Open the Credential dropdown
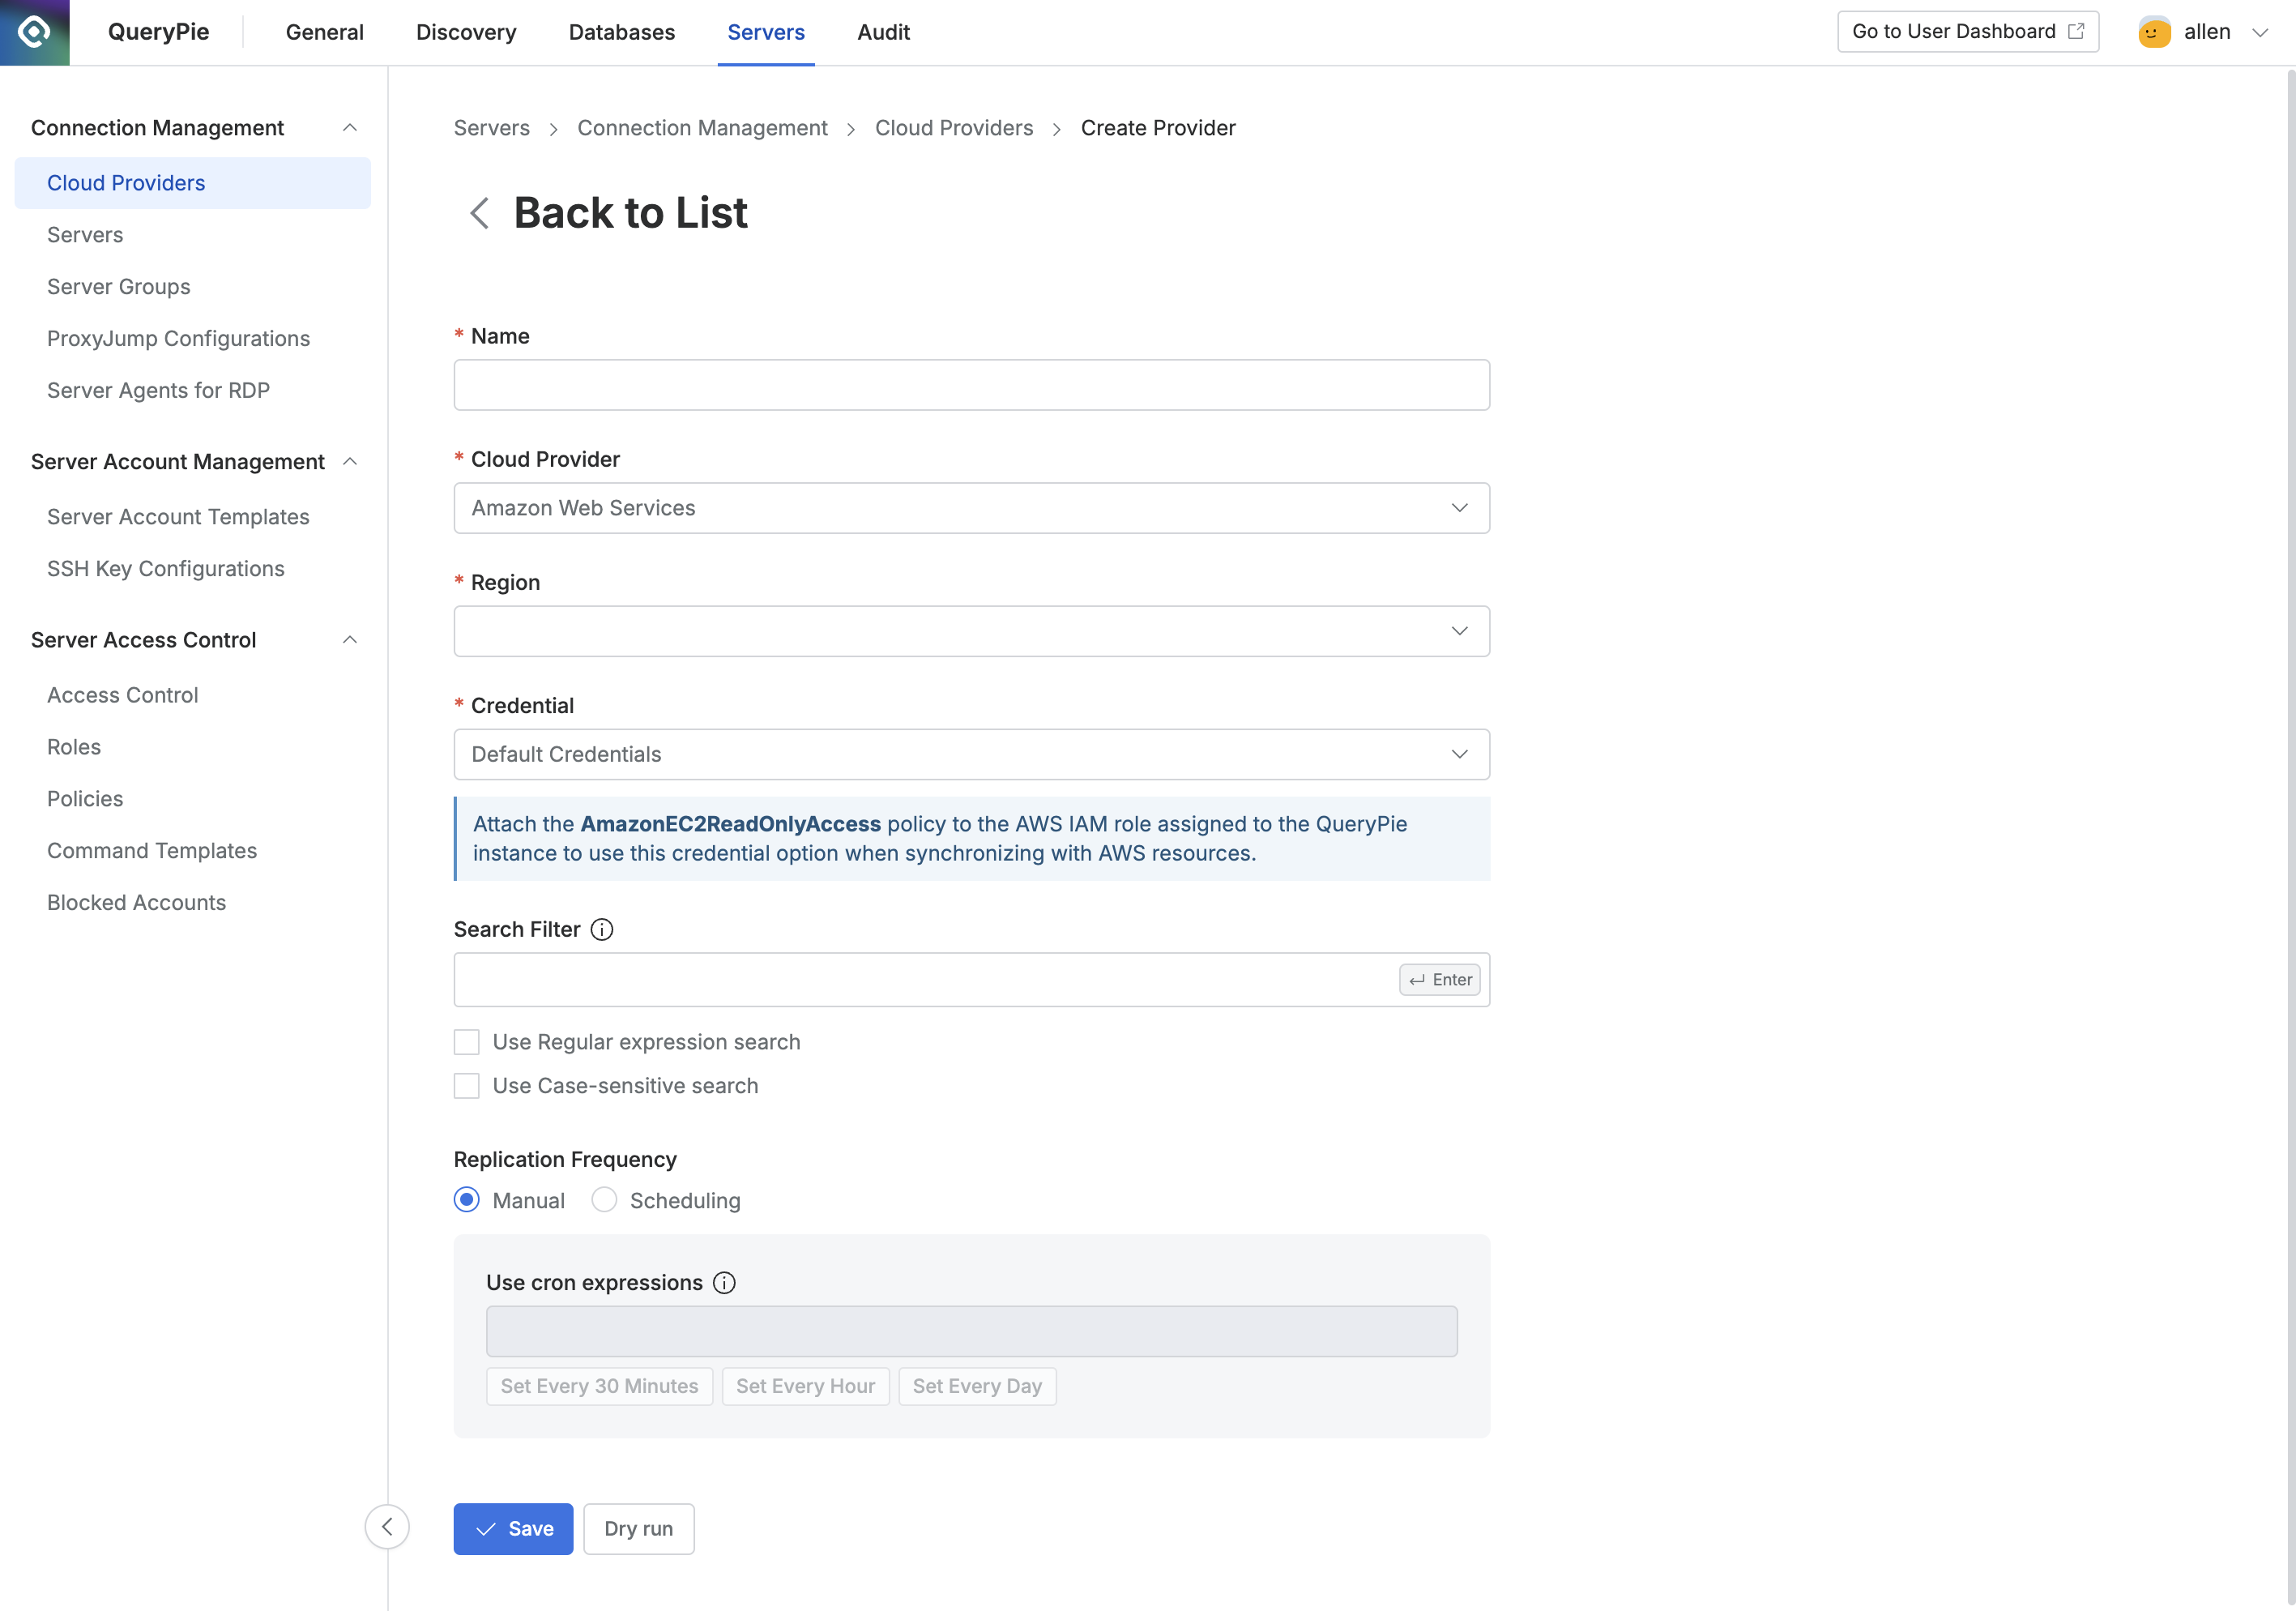Image resolution: width=2296 pixels, height=1611 pixels. tap(972, 754)
